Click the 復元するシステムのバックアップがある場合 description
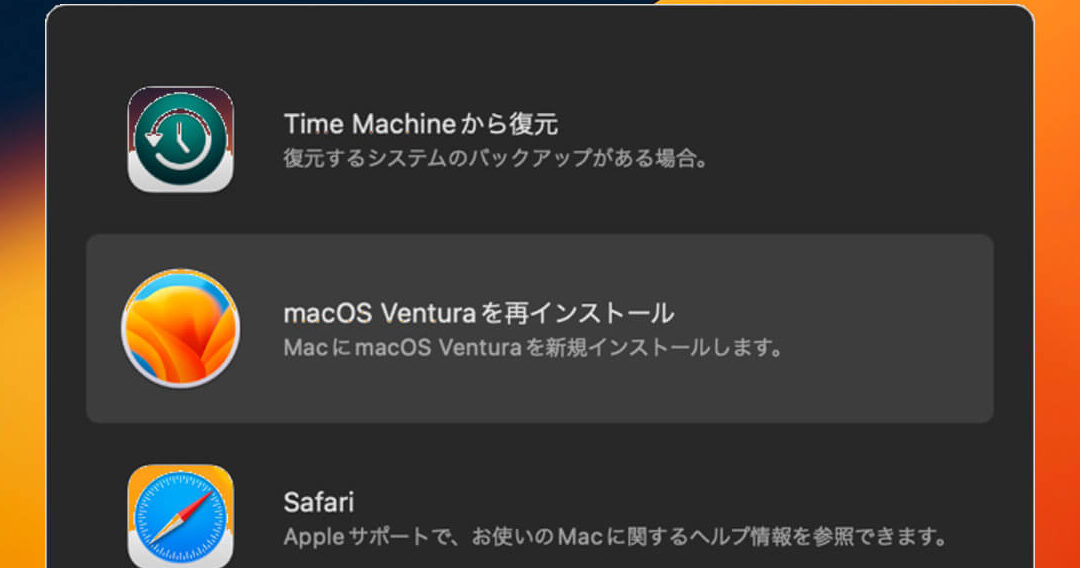Image resolution: width=1080 pixels, height=568 pixels. click(x=496, y=158)
